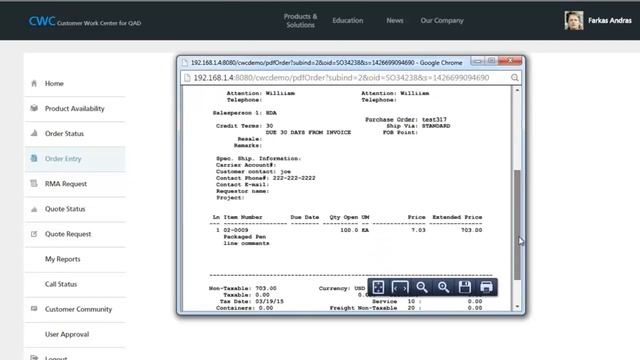Click the Customer Community chat icon
This screenshot has height=360, width=640.
coord(34,309)
